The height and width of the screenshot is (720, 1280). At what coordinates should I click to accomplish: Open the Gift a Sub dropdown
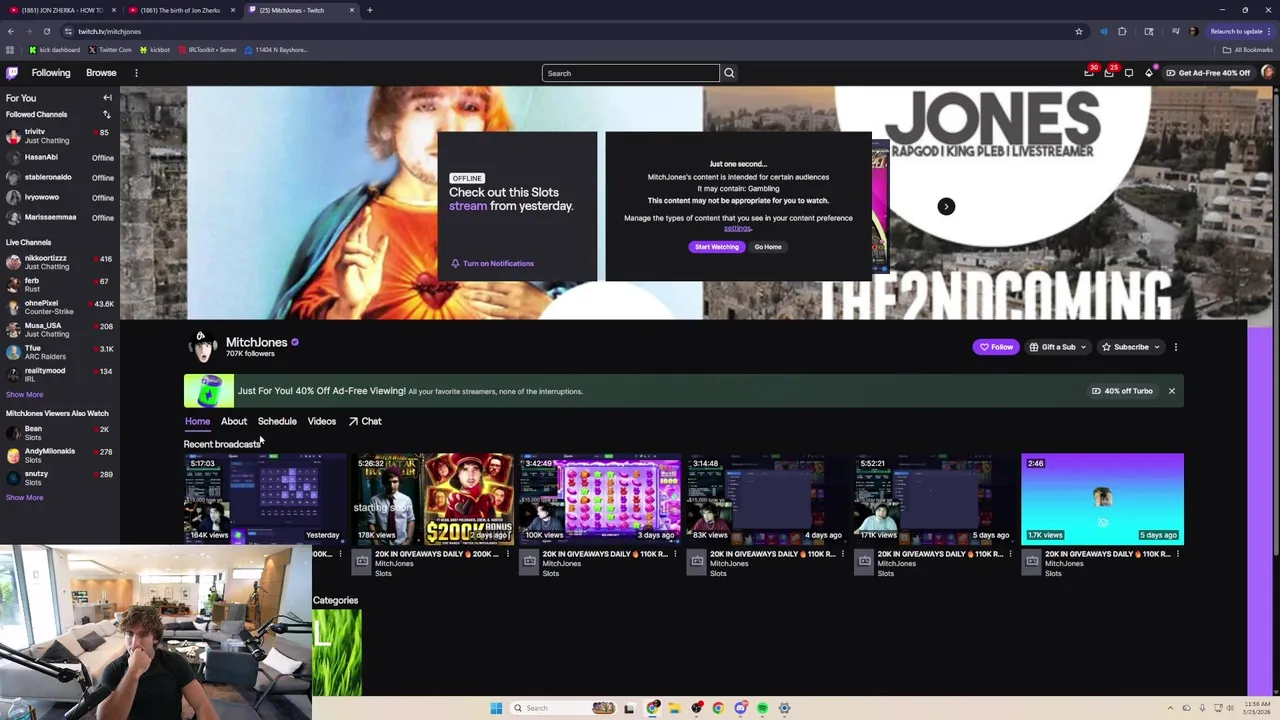1058,347
